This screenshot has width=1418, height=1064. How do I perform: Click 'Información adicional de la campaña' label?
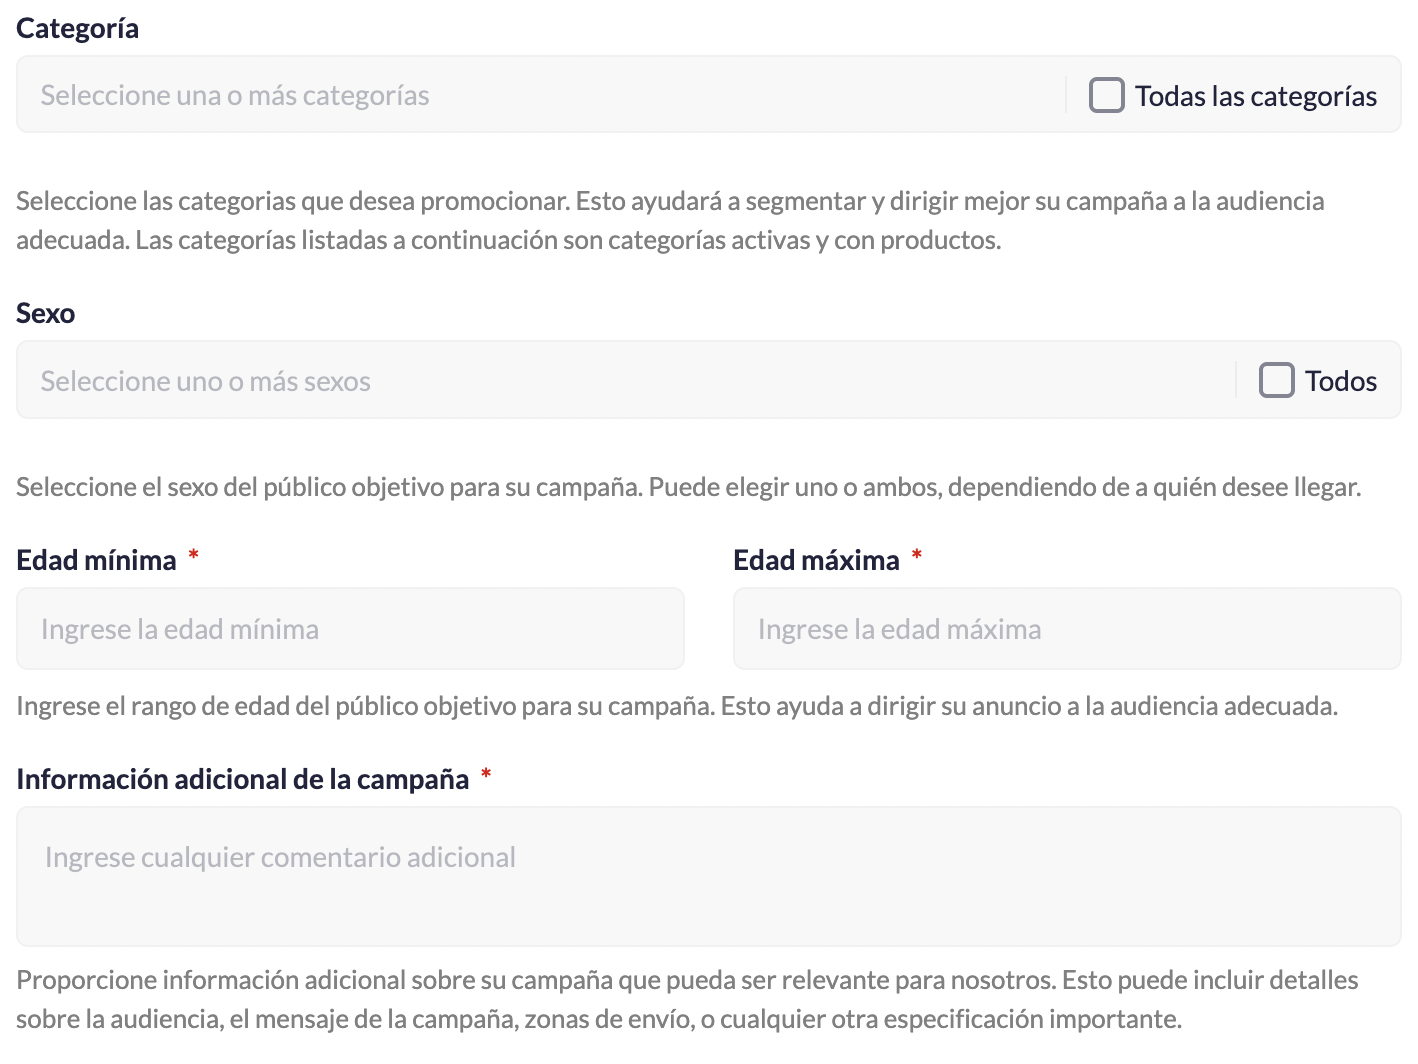242,779
